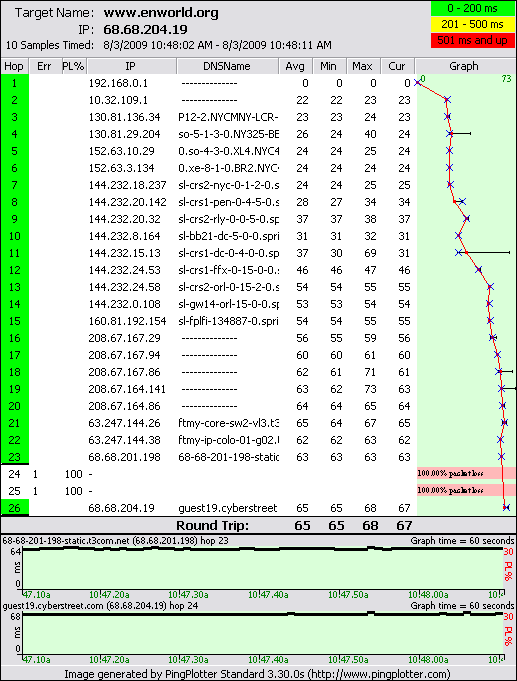Click DNS name so-5-1-3-0.NY325-BE
The height and width of the screenshot is (681, 517).
tap(229, 134)
